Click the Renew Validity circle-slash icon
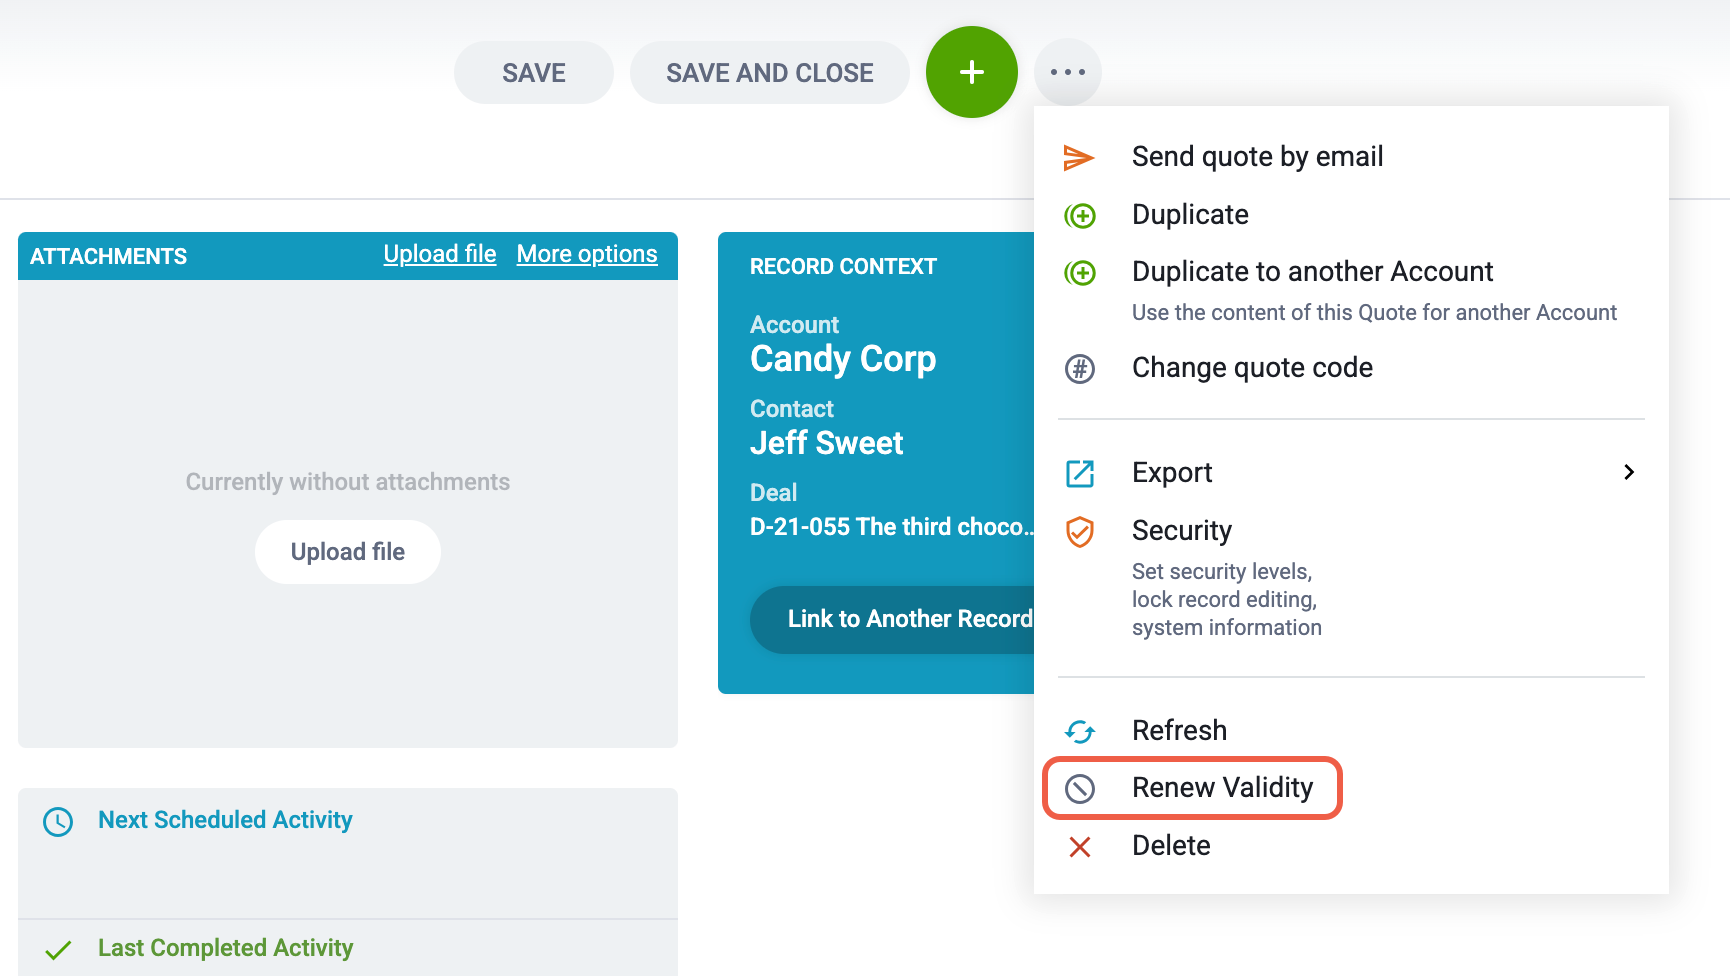Image resolution: width=1730 pixels, height=976 pixels. [1080, 789]
